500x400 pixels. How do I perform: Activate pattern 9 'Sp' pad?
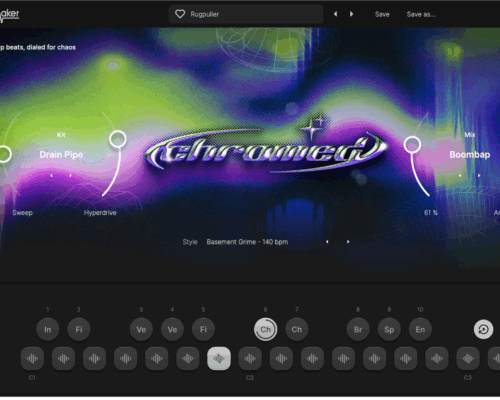[389, 329]
